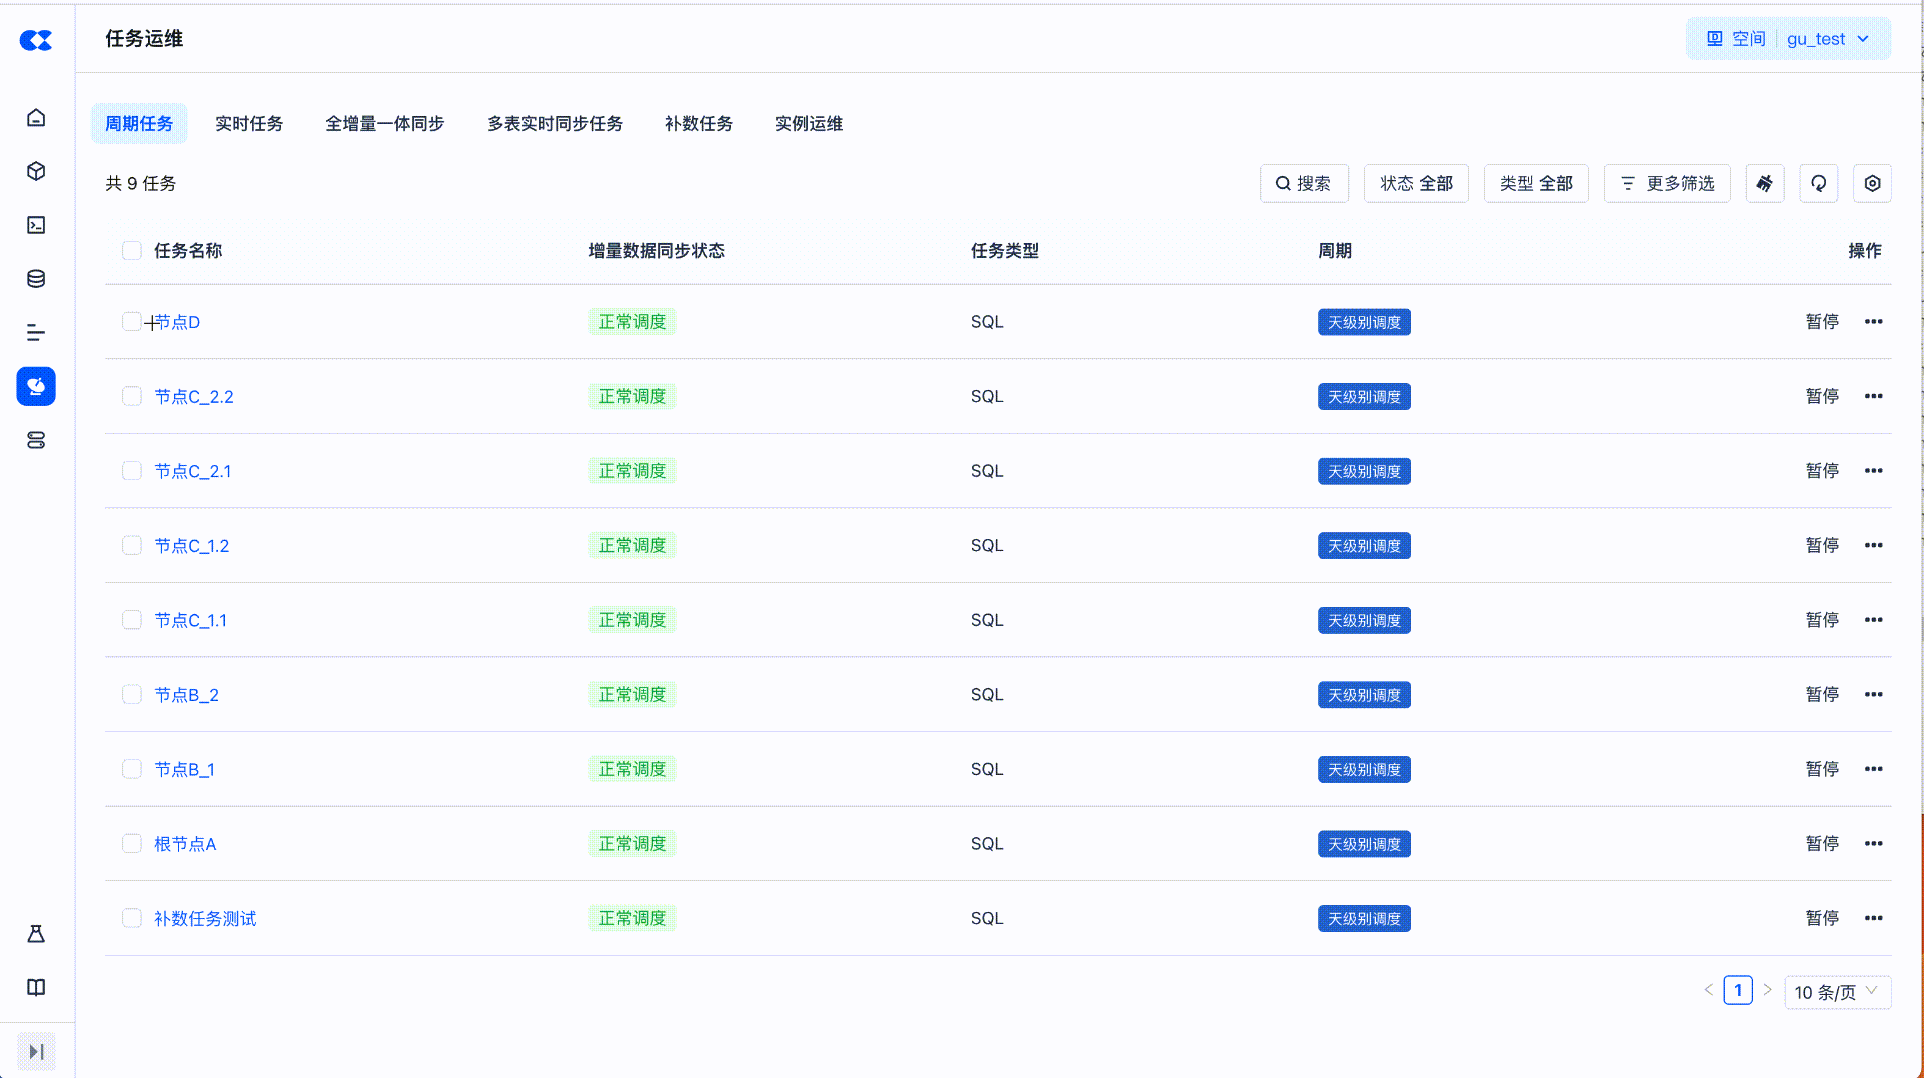Viewport: 1924px width, 1078px height.
Task: Open the more actions menu for 节点D
Action: point(1873,322)
